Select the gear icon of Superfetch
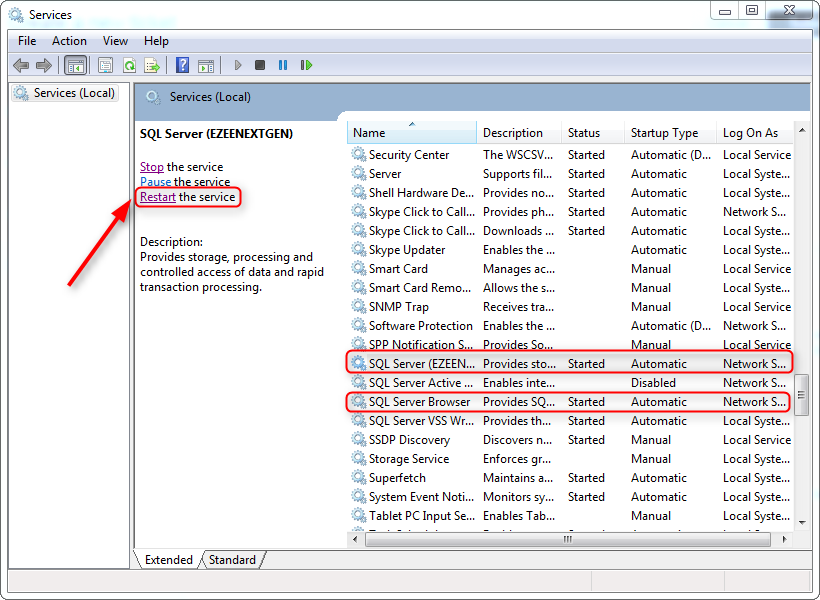820x600 pixels. pos(359,477)
